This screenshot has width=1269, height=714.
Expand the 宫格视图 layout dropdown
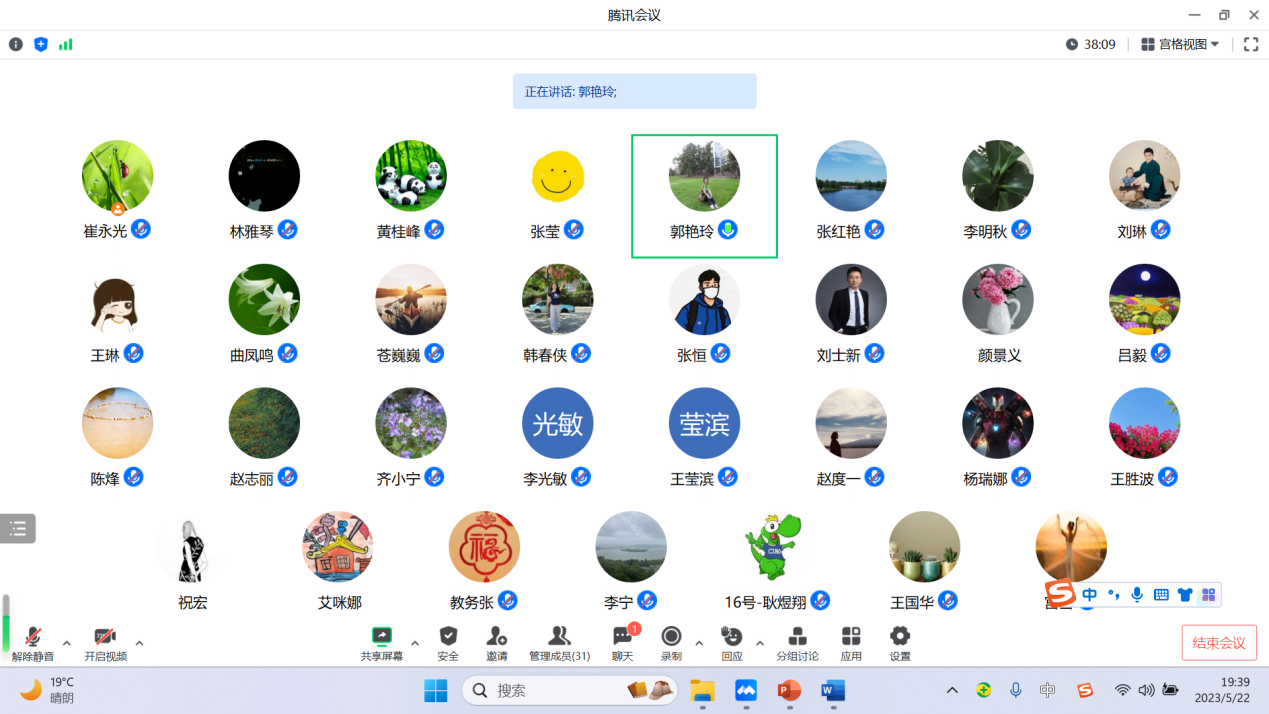click(x=1181, y=44)
